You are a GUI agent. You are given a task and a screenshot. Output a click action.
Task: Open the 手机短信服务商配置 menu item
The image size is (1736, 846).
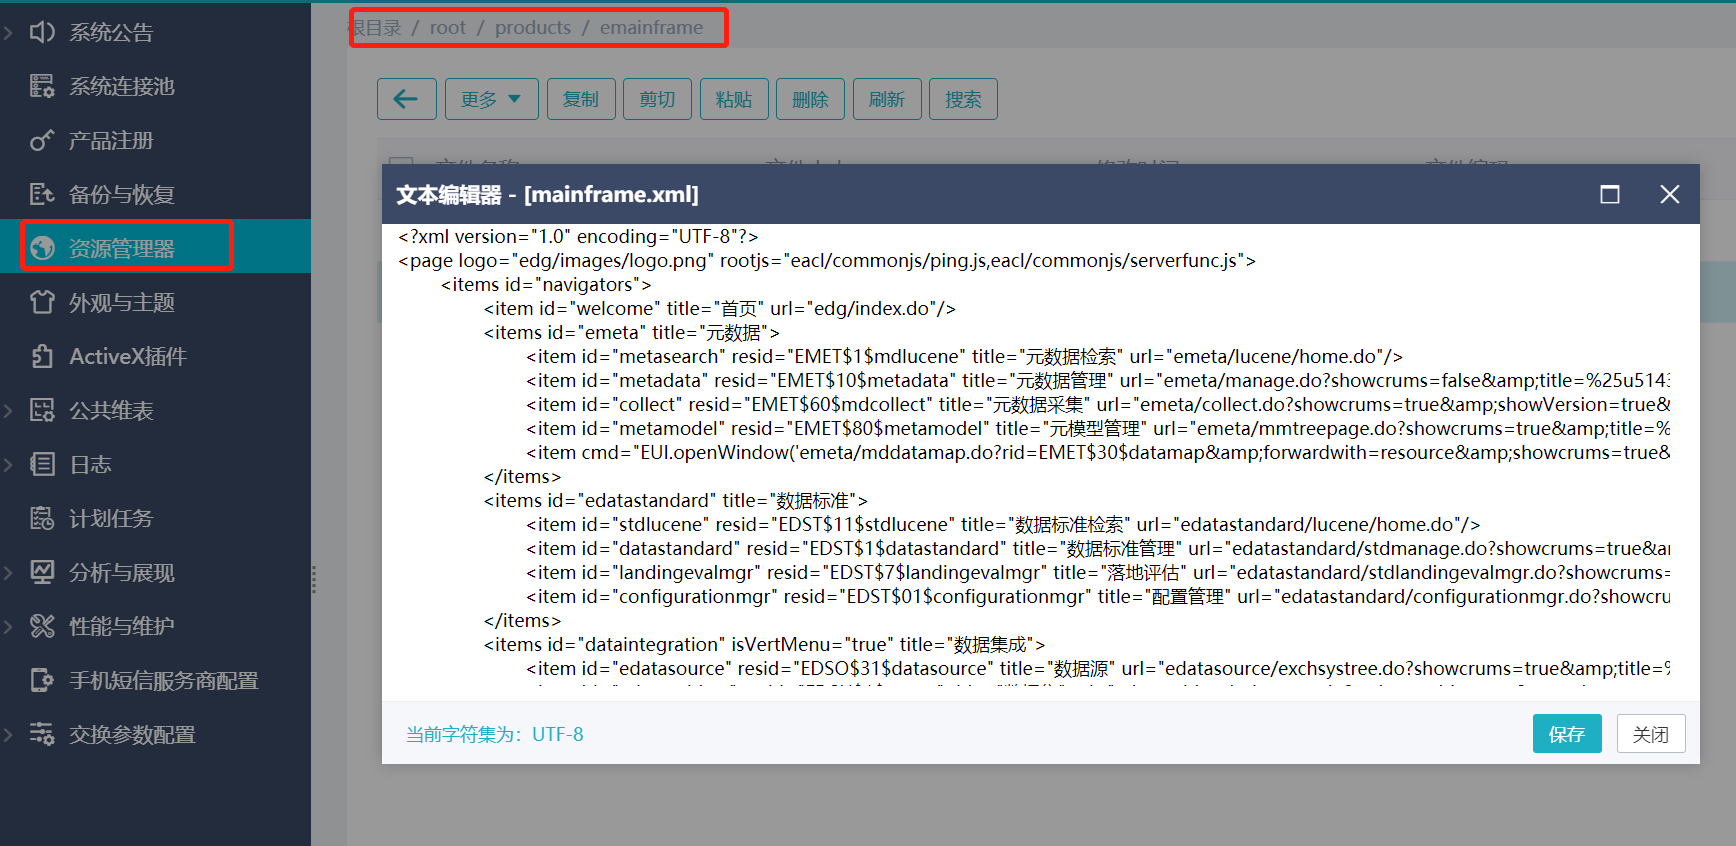point(163,680)
